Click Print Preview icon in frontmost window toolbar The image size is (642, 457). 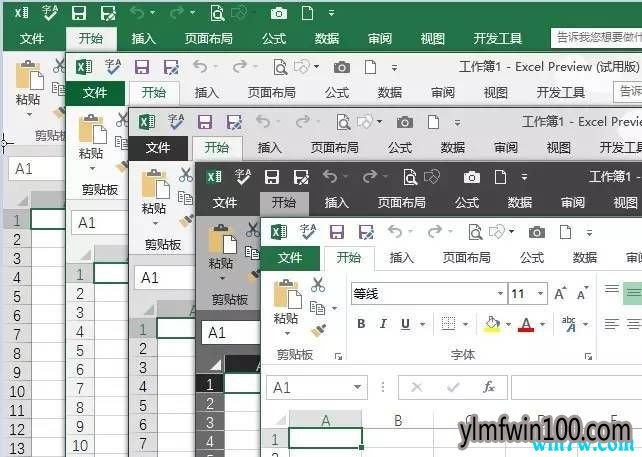(x=475, y=233)
